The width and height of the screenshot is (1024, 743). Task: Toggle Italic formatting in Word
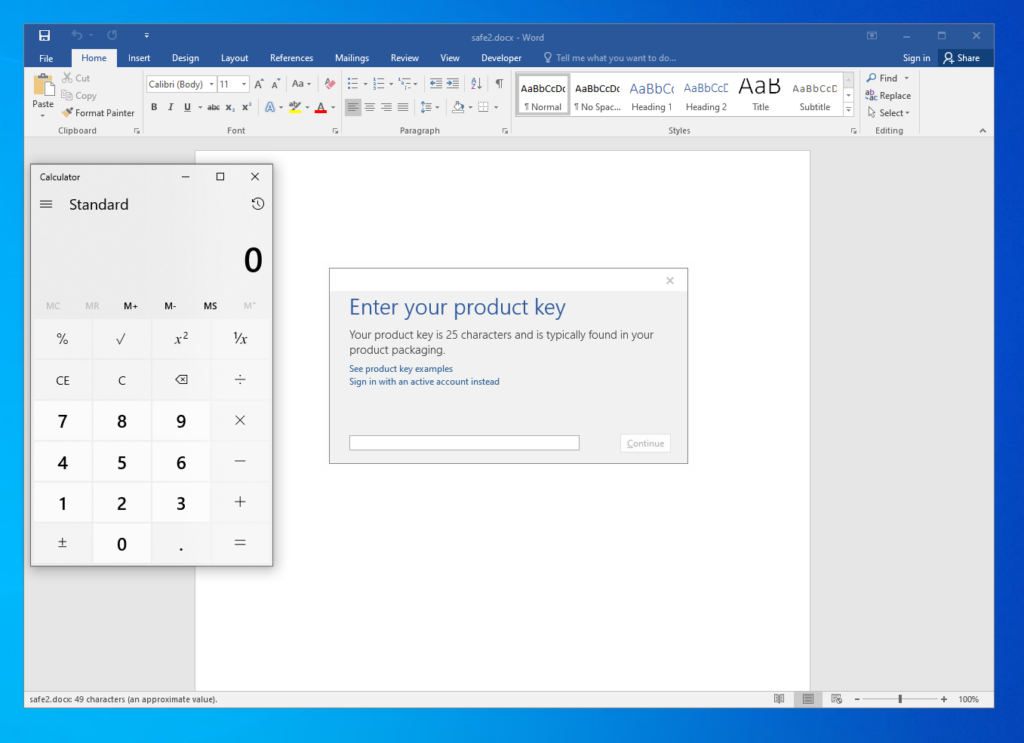pos(170,107)
